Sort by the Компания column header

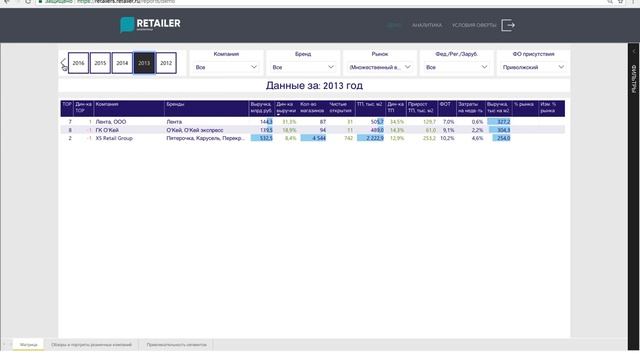(129, 108)
